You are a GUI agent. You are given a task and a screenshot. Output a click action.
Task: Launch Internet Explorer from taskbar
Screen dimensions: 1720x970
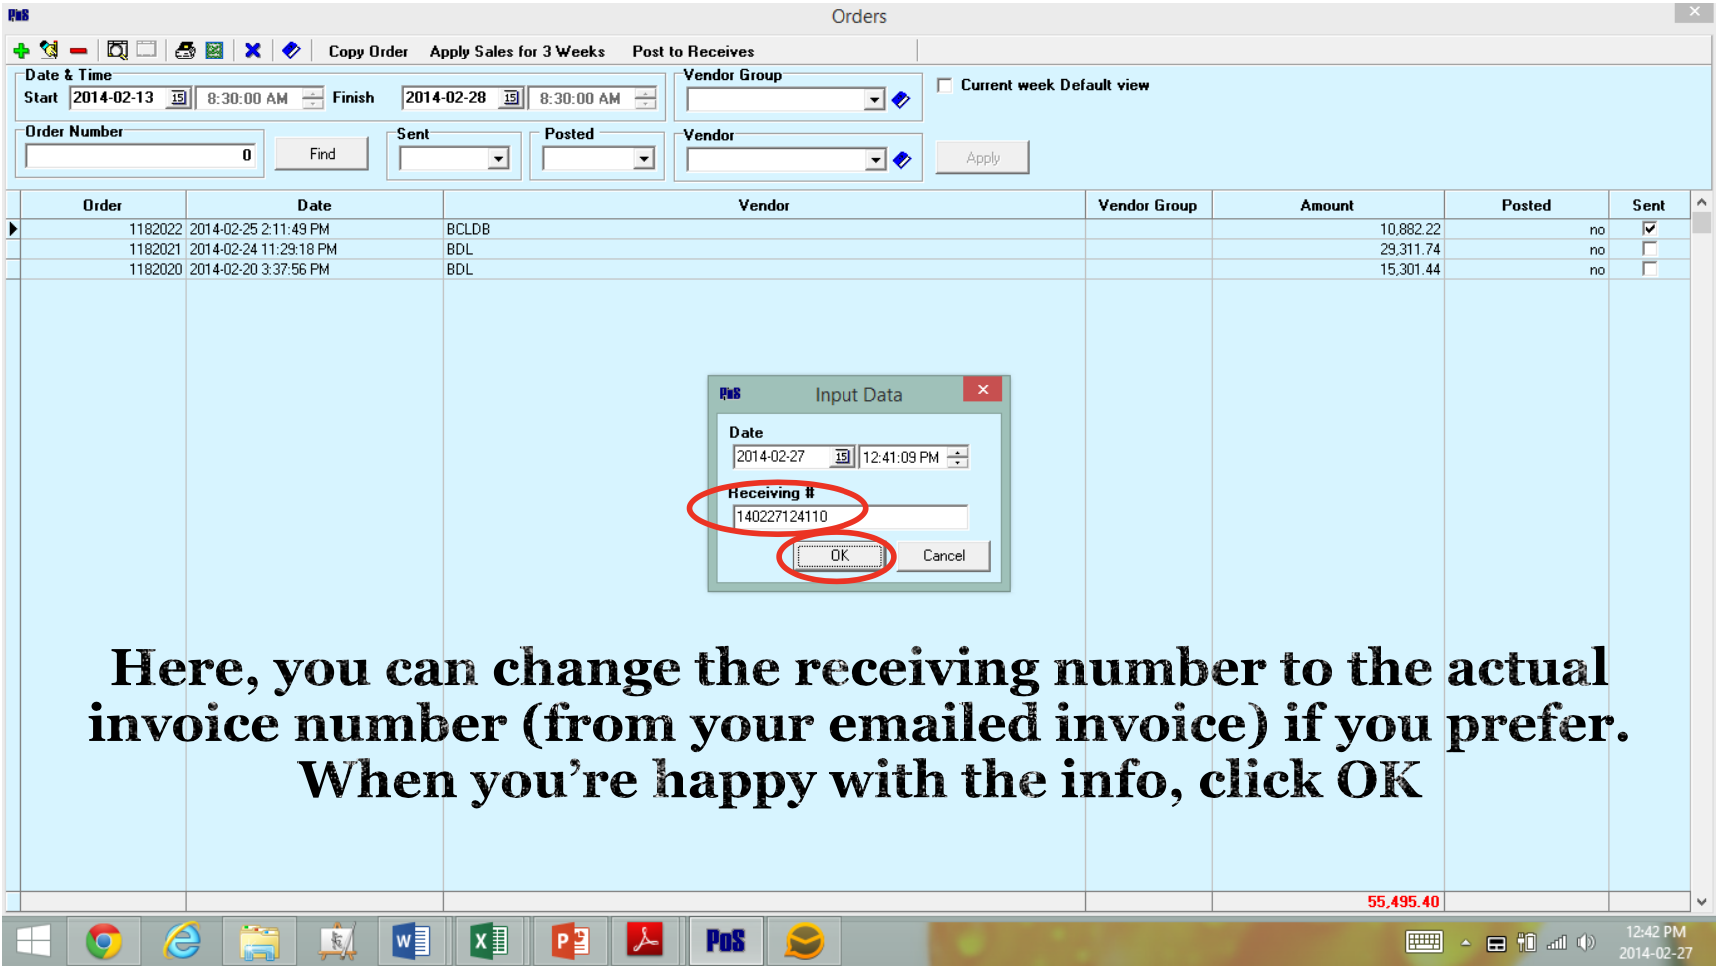point(182,942)
